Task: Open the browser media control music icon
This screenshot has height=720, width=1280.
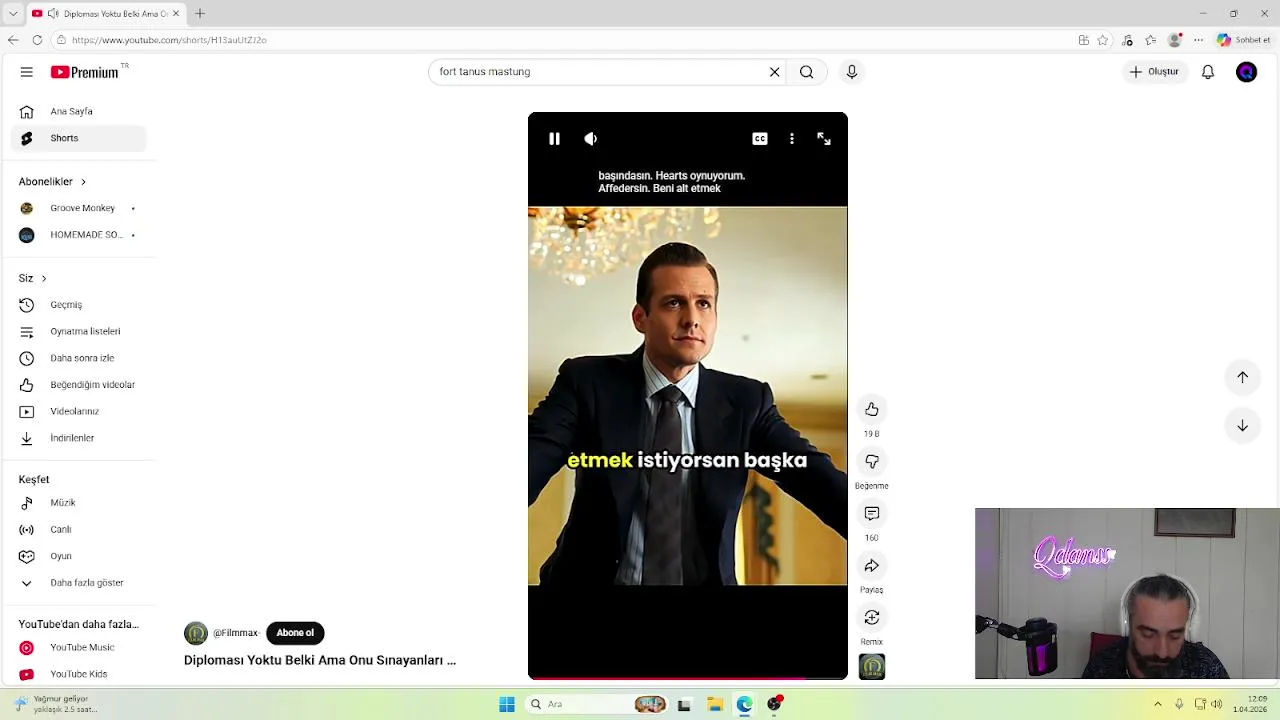Action: pos(1128,40)
